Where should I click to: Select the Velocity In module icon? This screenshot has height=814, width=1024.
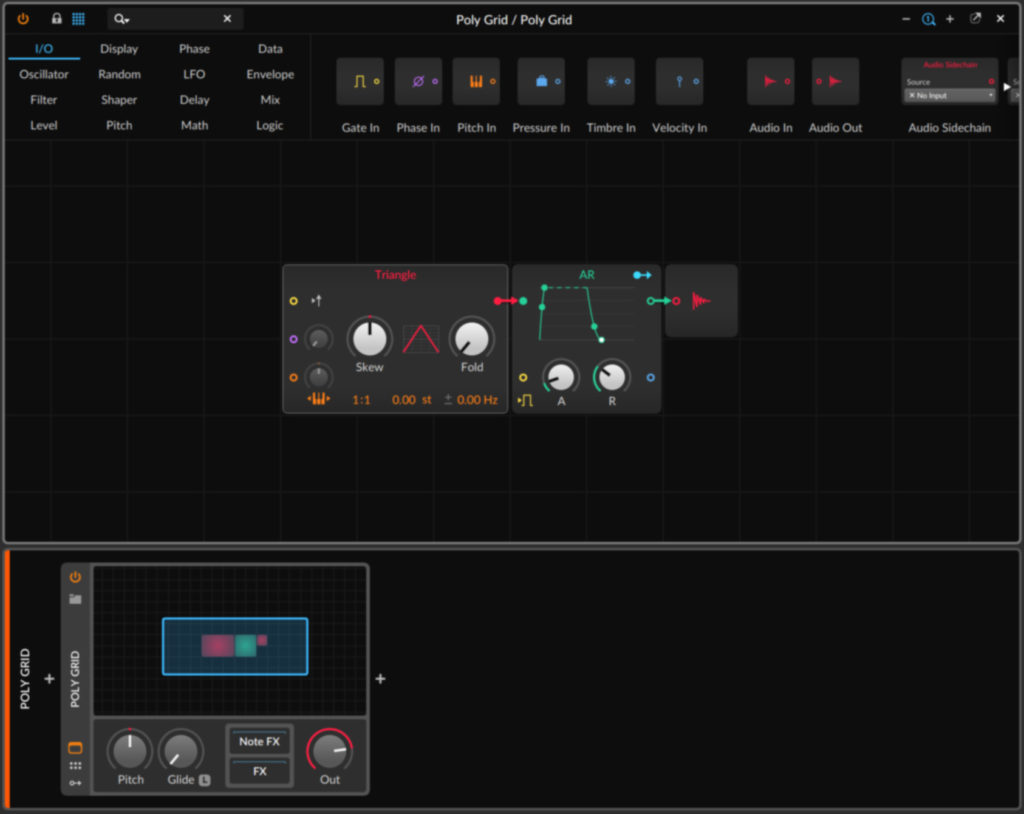click(679, 81)
